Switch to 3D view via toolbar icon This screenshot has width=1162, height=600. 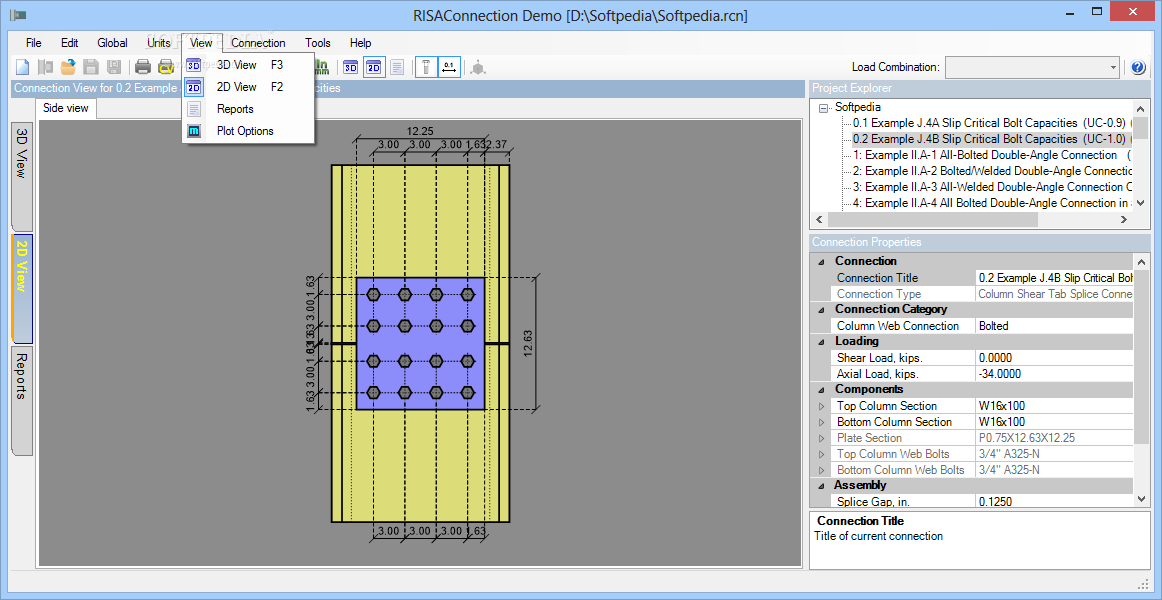pos(351,67)
